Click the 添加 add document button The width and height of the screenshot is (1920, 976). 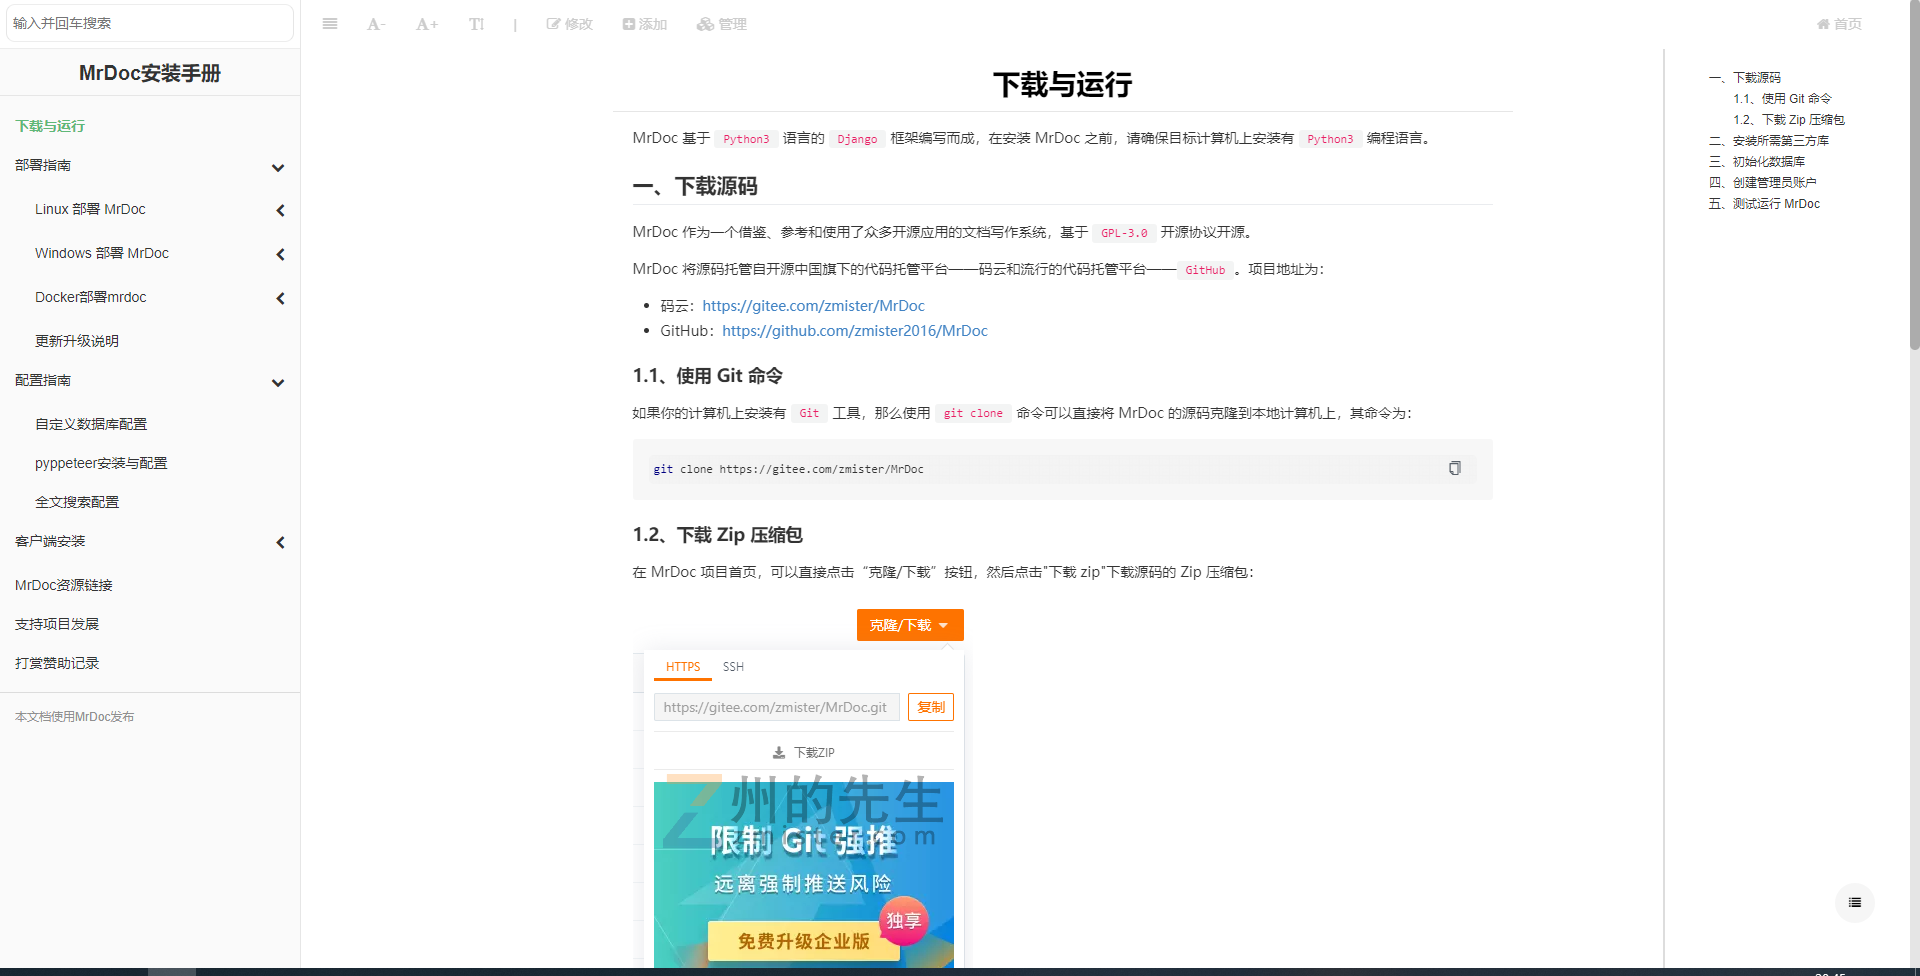645,24
